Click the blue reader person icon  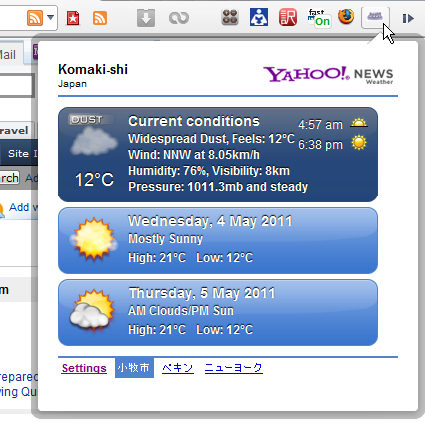pyautogui.click(x=259, y=17)
